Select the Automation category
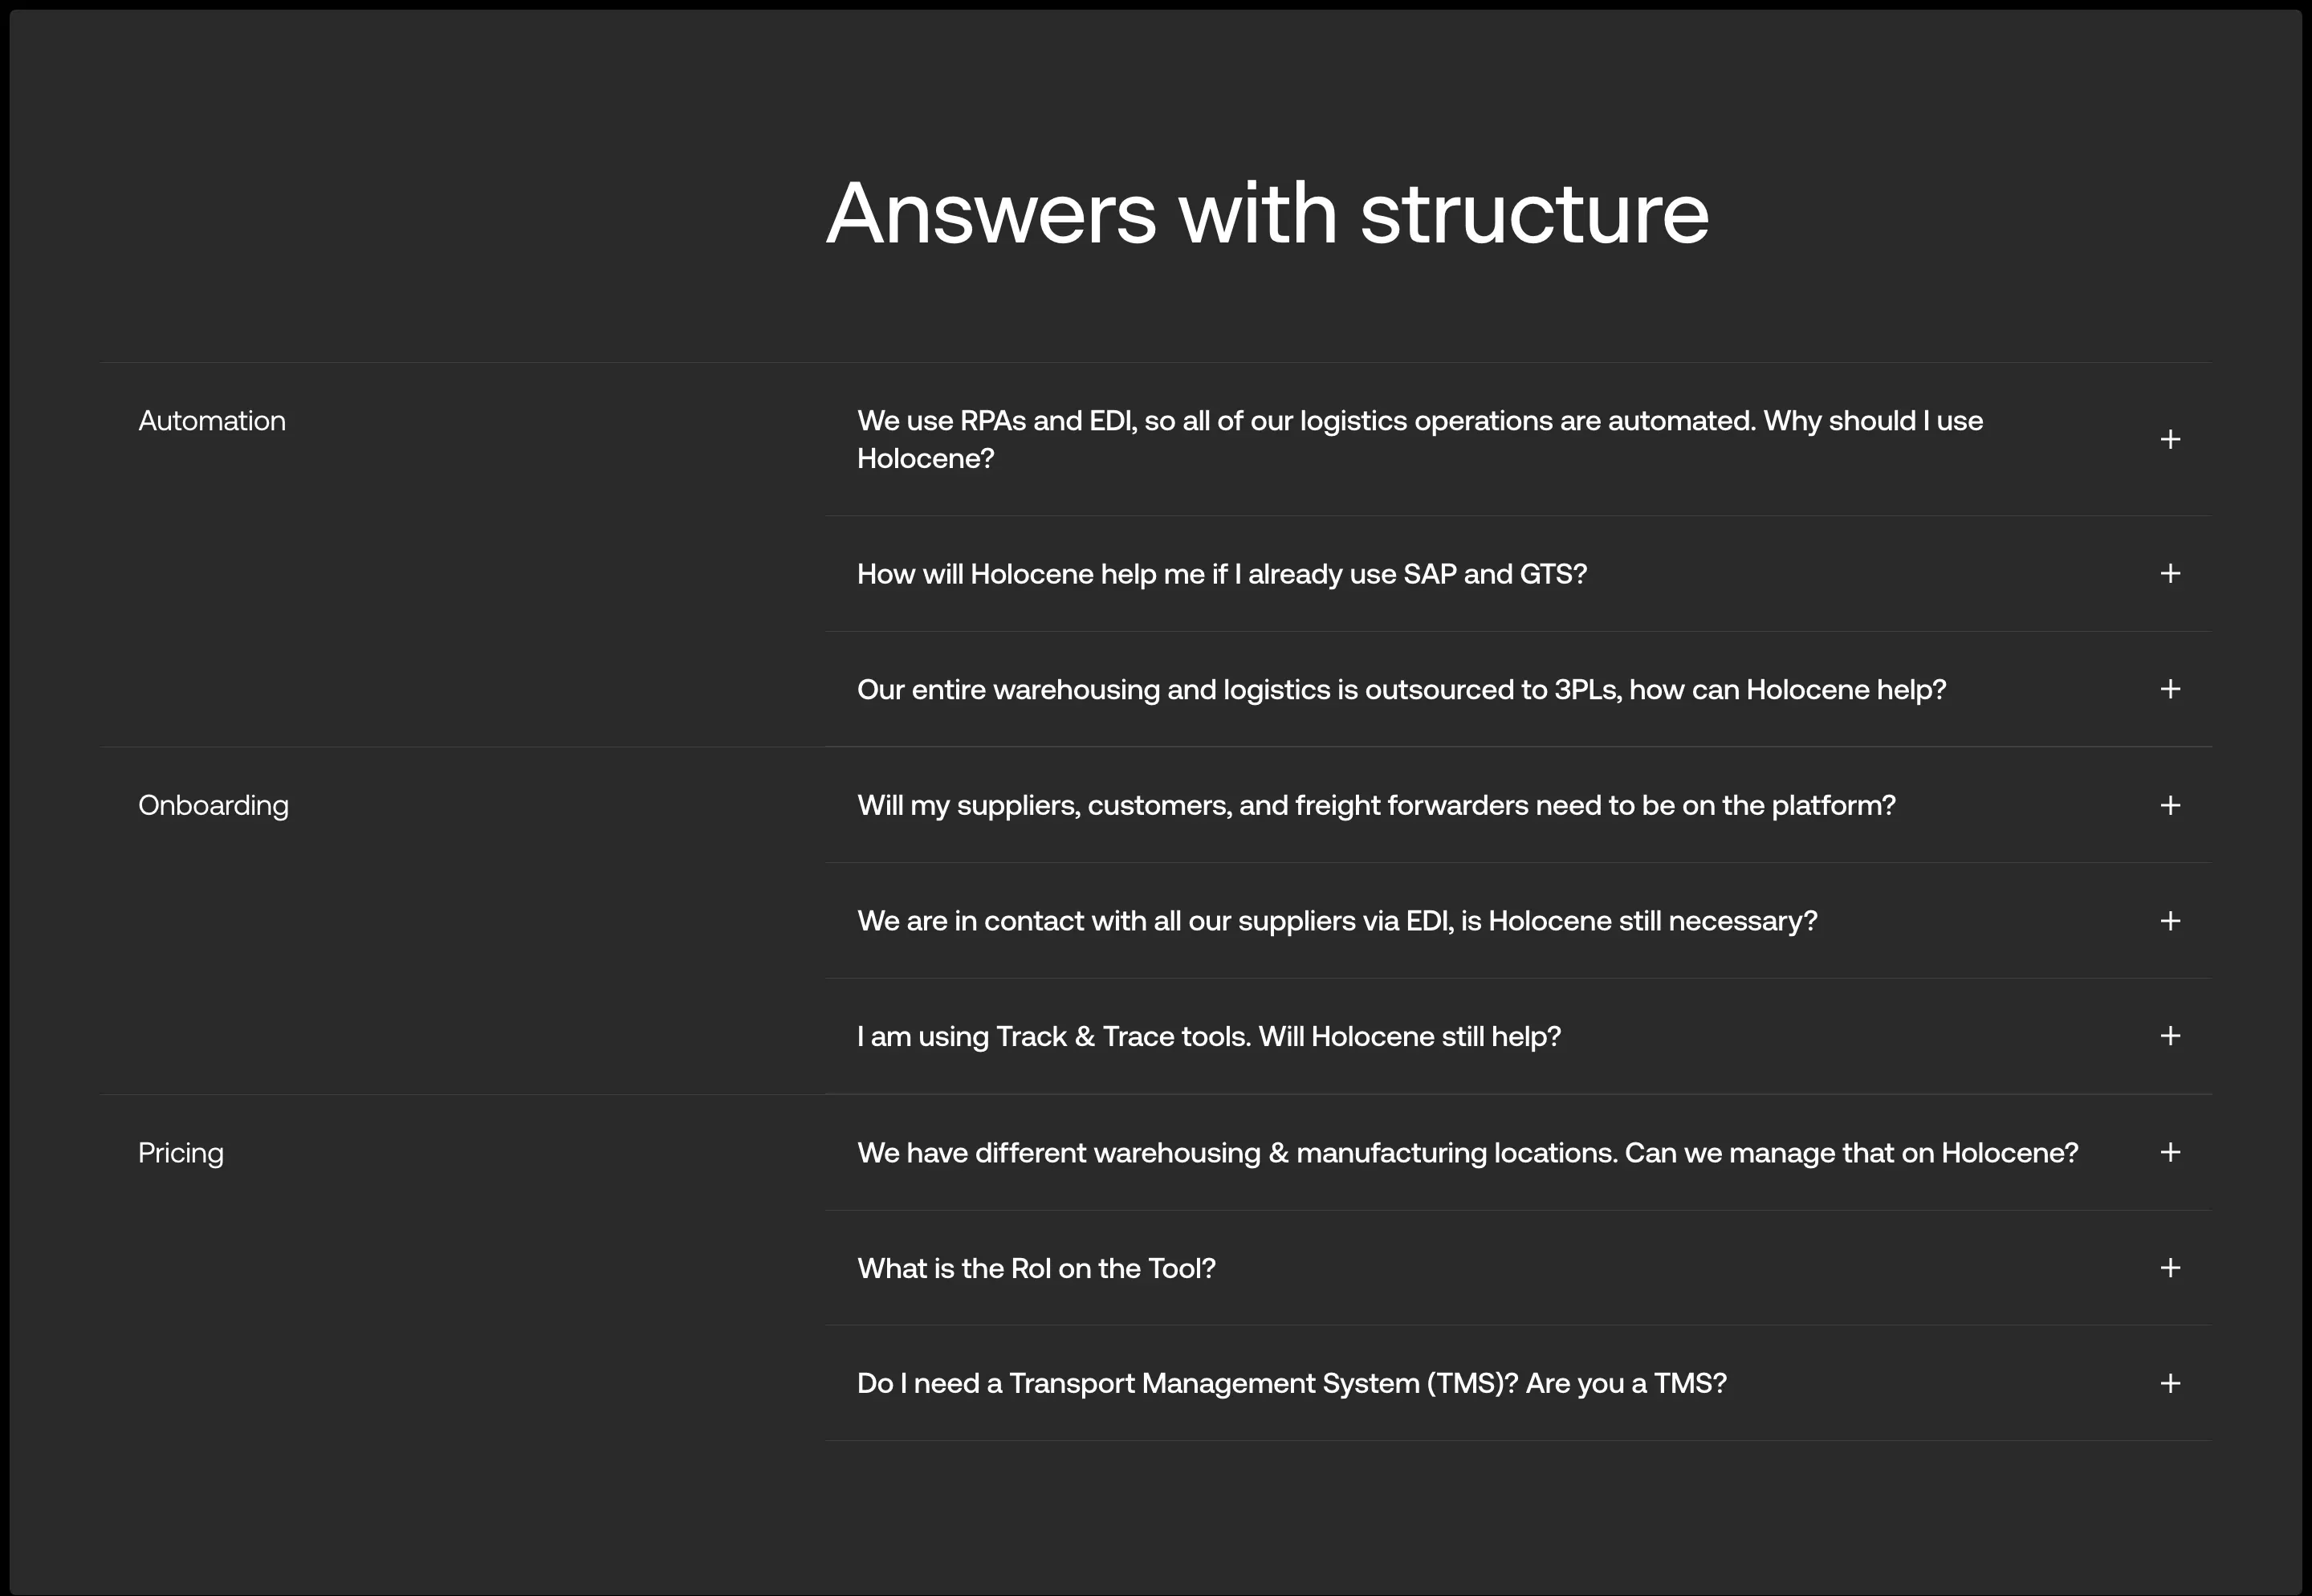 pos(211,420)
